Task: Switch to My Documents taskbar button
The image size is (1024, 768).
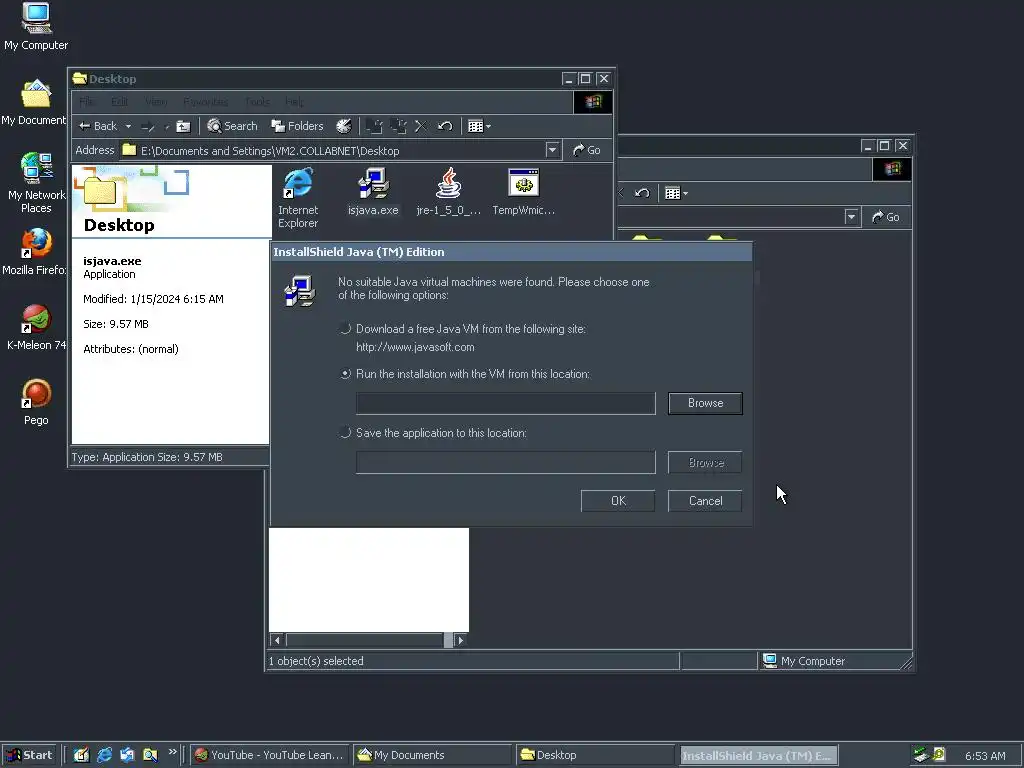Action: coord(432,755)
